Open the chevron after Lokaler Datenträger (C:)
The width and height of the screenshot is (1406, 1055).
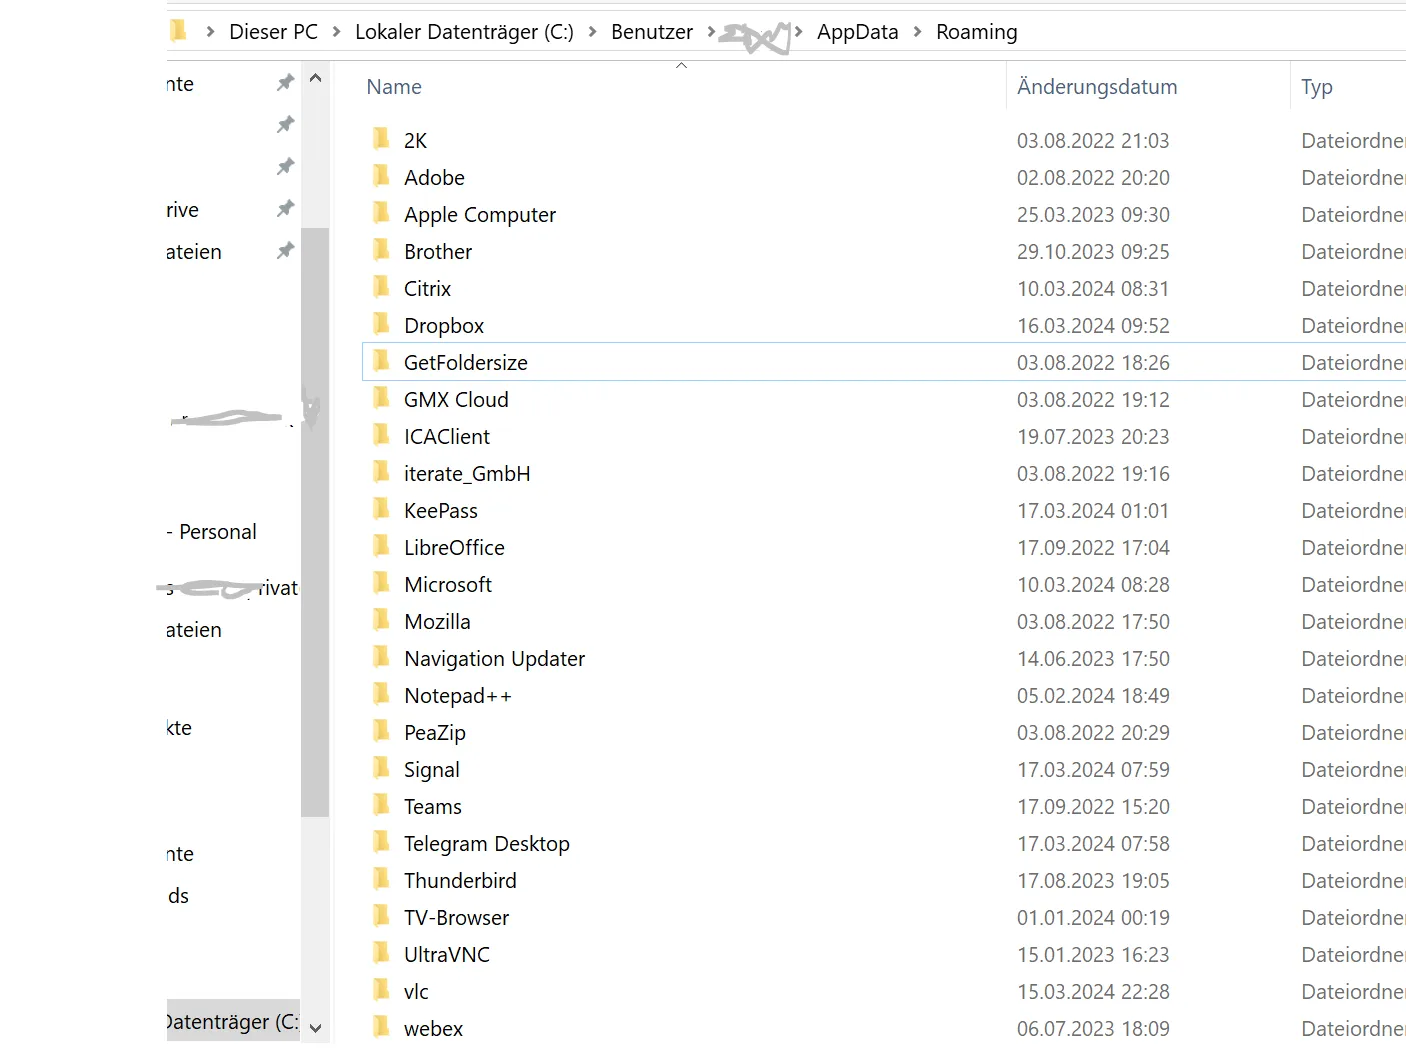pos(592,32)
